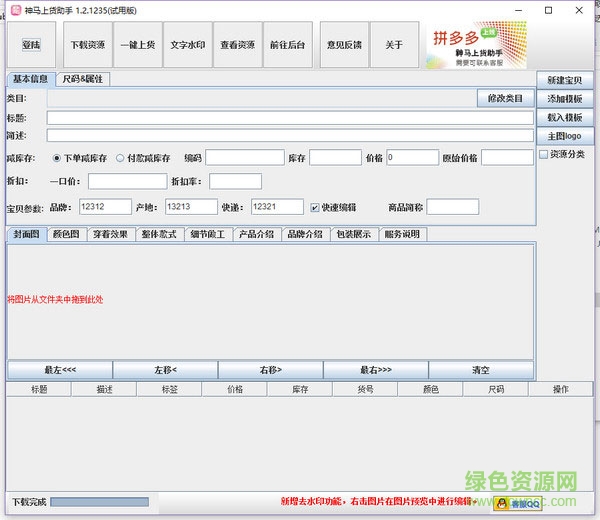This screenshot has width=600, height=520.
Task: Click the 右移> button
Action: coord(271,370)
